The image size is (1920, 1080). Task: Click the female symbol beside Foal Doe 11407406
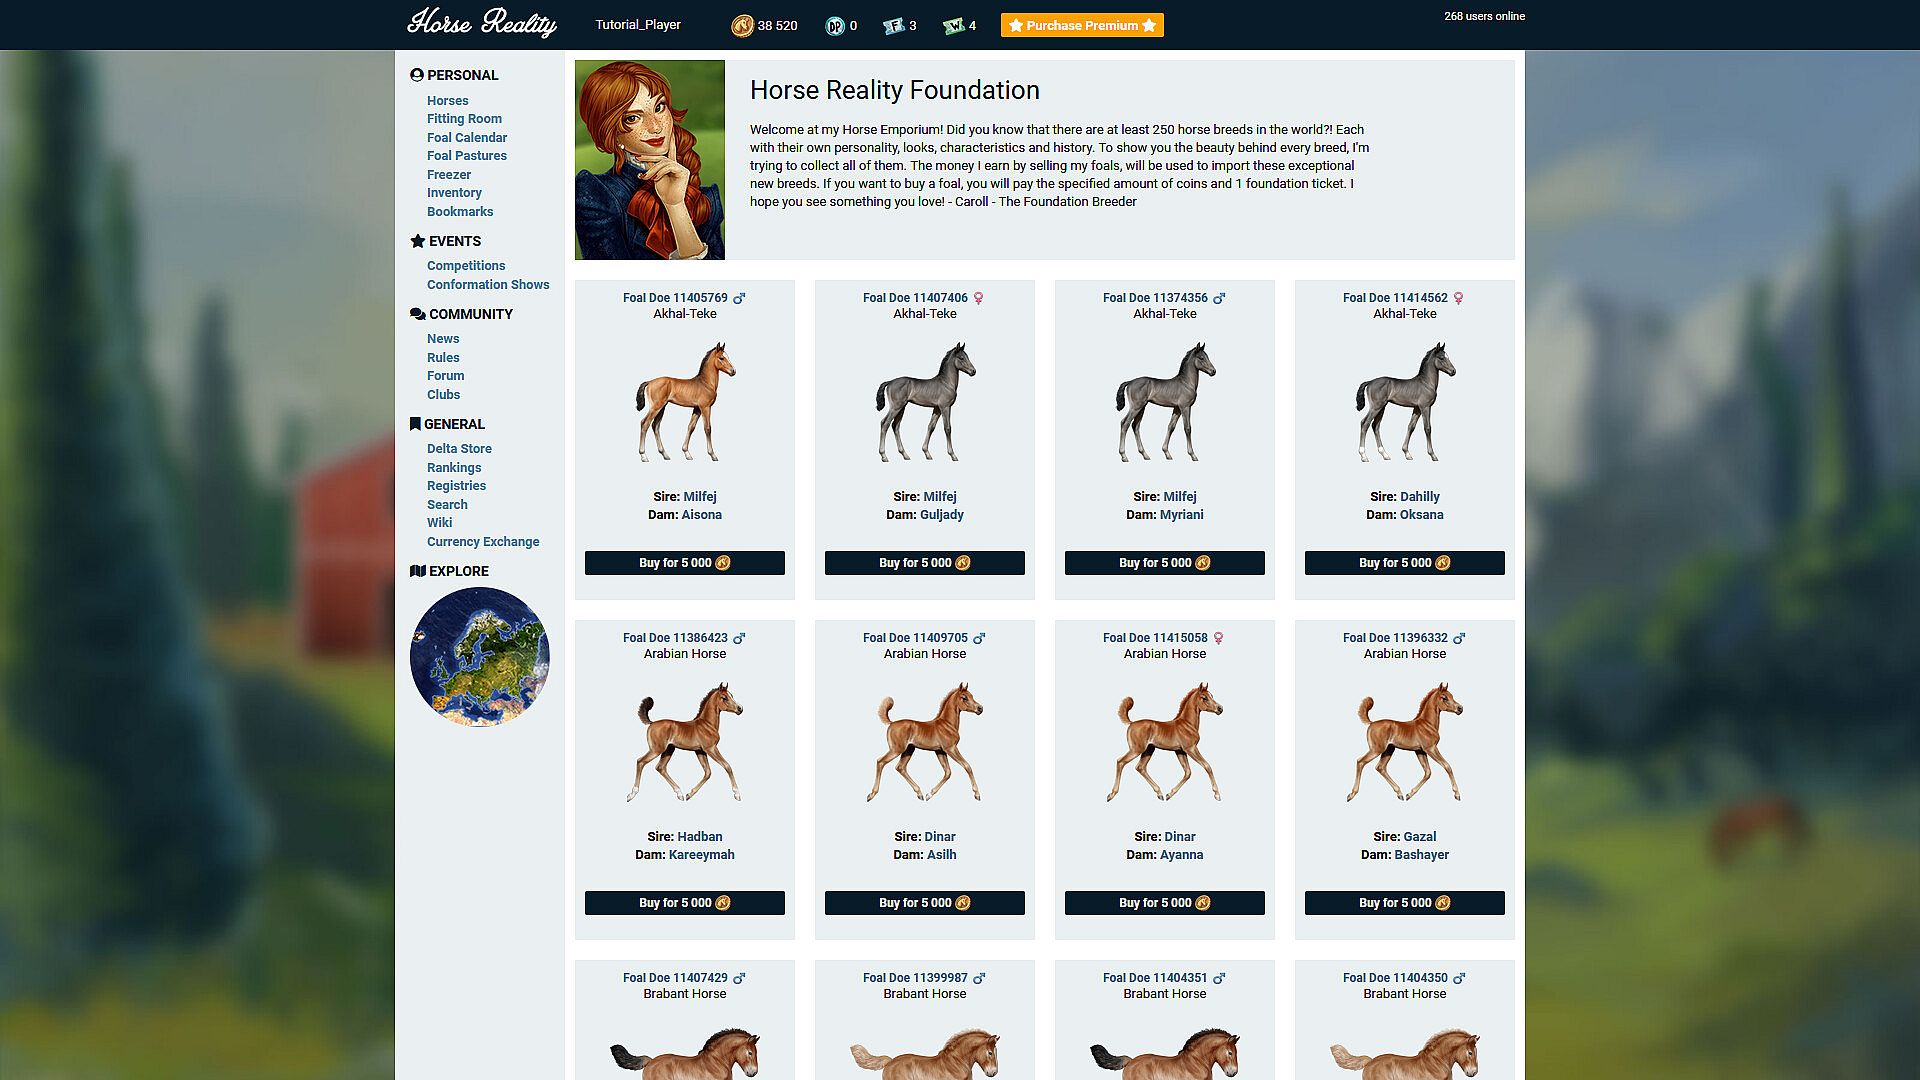pos(978,298)
